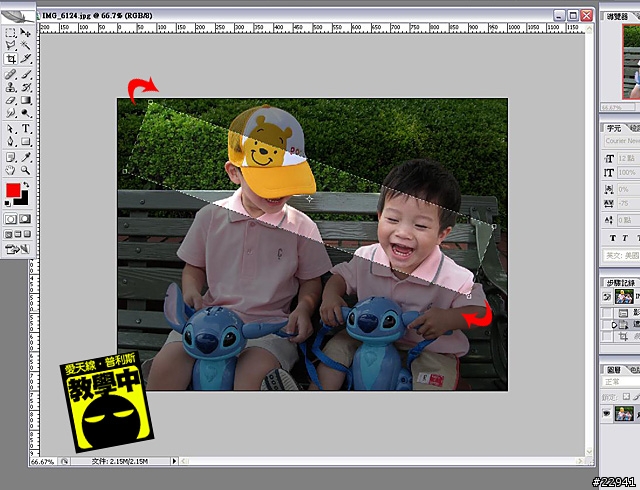Jump to ImageReady button in toolbox
The image size is (640, 490).
pyautogui.click(x=18, y=248)
